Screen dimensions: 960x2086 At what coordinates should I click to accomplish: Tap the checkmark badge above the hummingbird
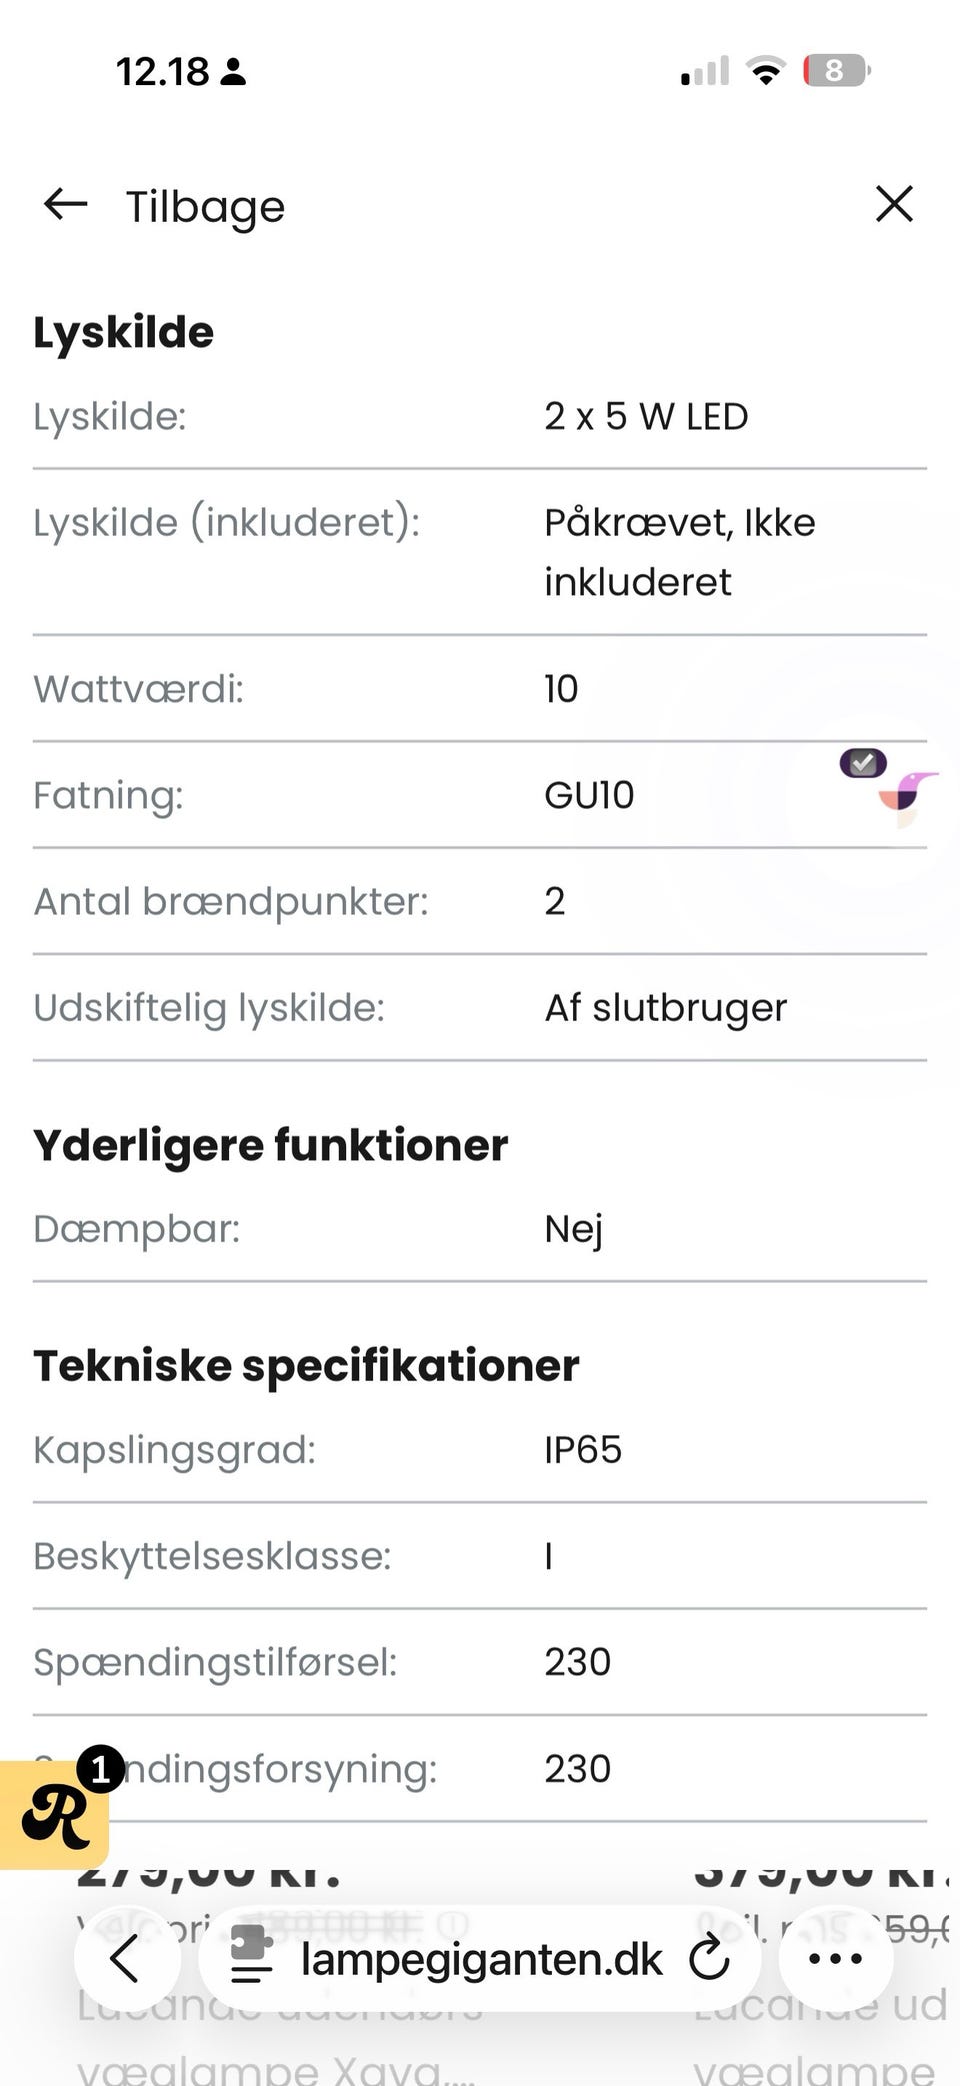pyautogui.click(x=863, y=763)
